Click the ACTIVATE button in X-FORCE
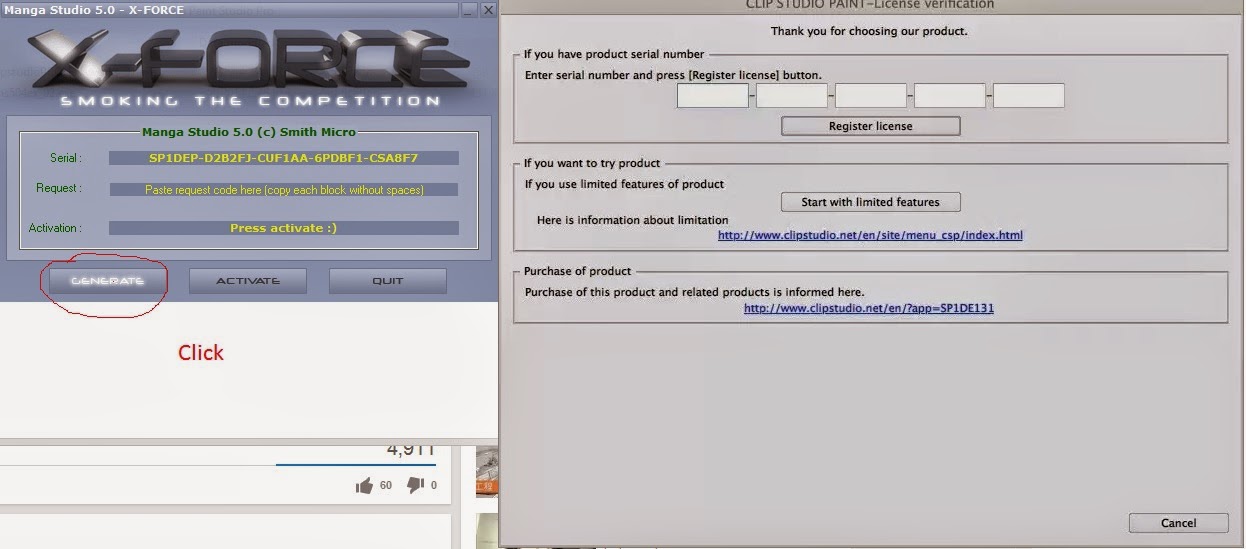The image size is (1246, 549). click(x=248, y=281)
